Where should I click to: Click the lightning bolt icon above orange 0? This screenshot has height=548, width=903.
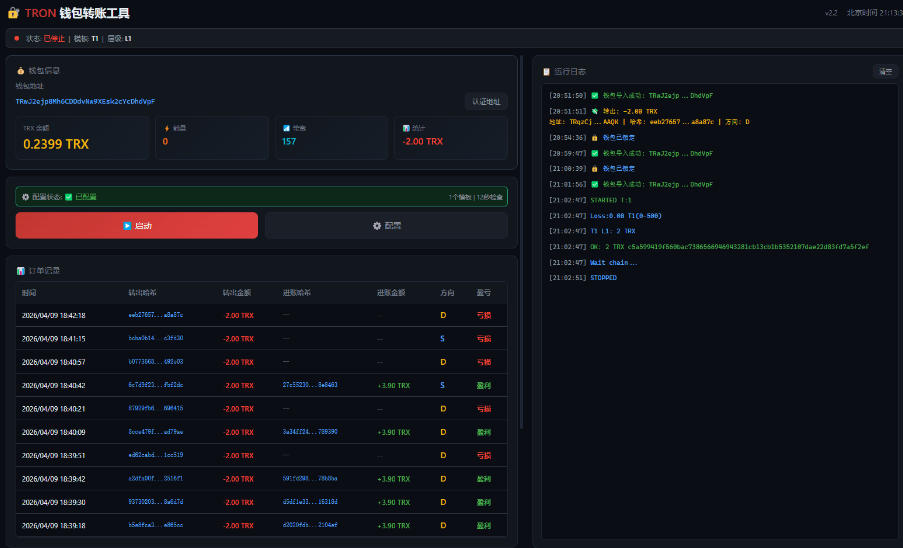167,128
